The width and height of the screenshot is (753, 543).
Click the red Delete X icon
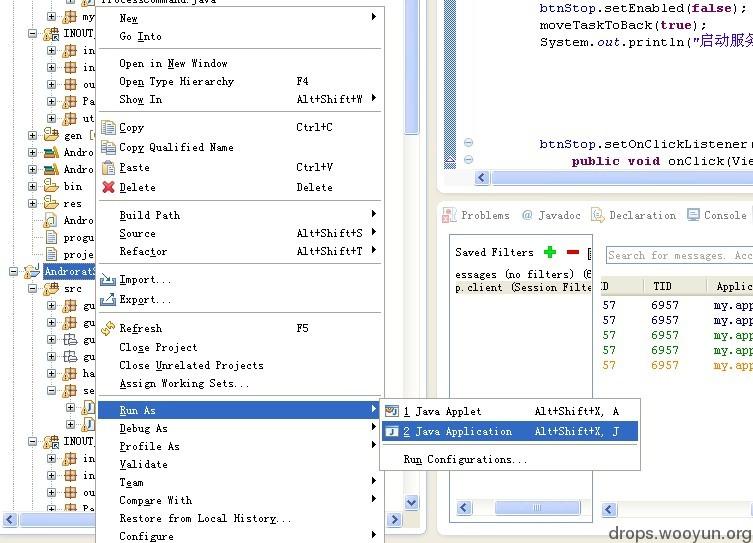pos(109,187)
